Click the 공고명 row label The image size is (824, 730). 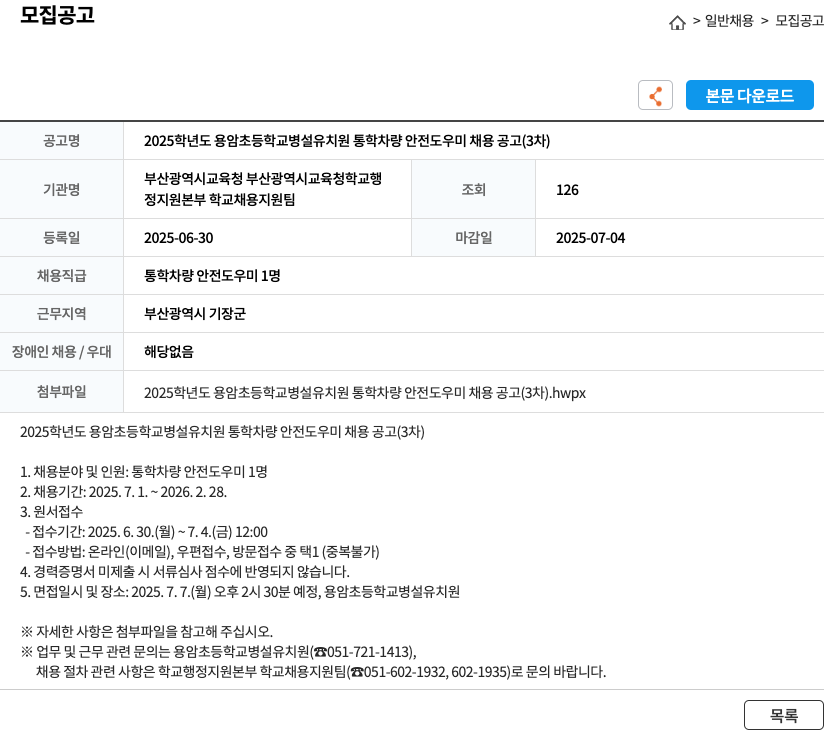(61, 140)
